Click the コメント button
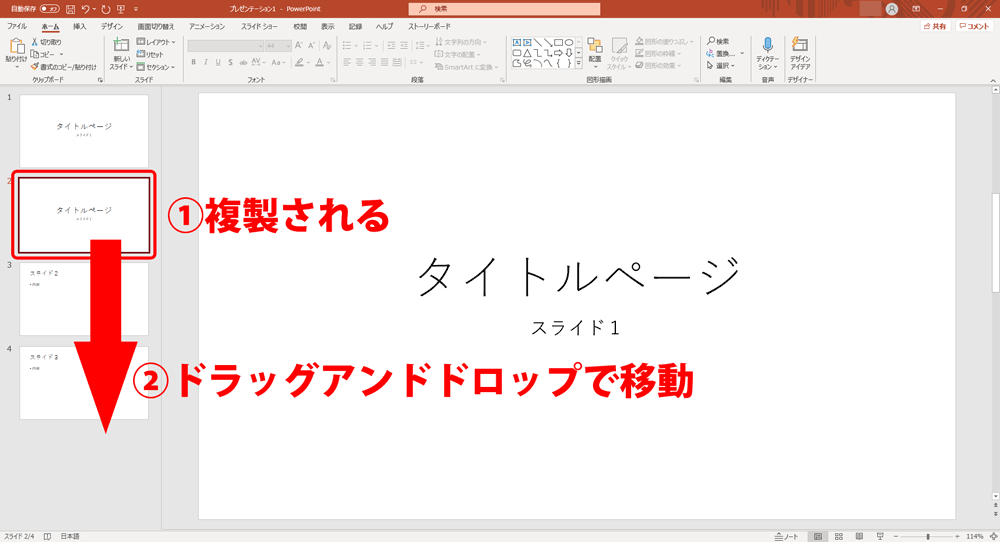Viewport: 1000px width, 542px height. point(974,27)
